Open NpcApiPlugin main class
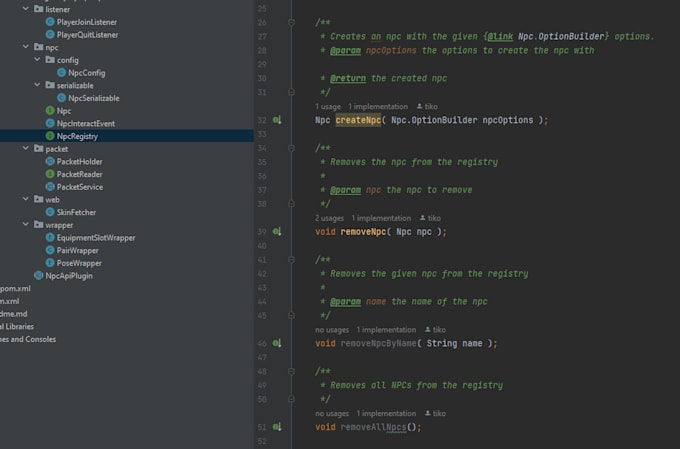This screenshot has height=449, width=680. pos(69,276)
